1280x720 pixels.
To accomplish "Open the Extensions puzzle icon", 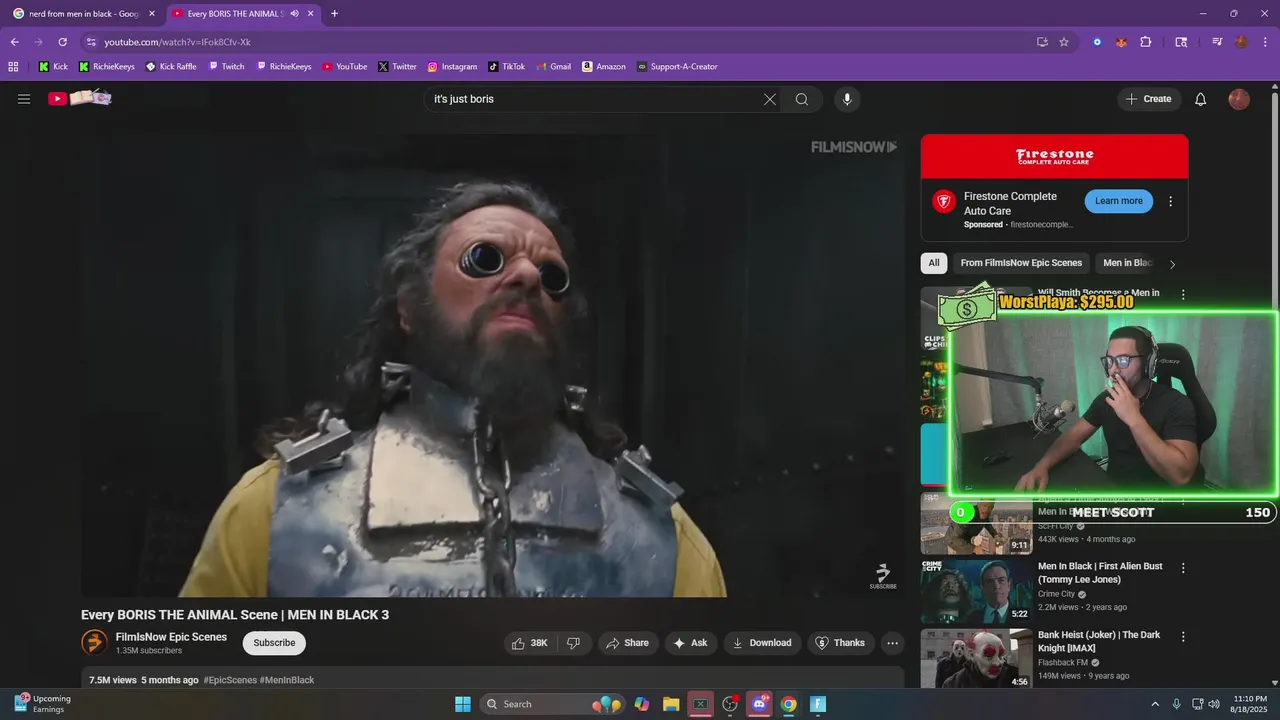I will click(1146, 42).
